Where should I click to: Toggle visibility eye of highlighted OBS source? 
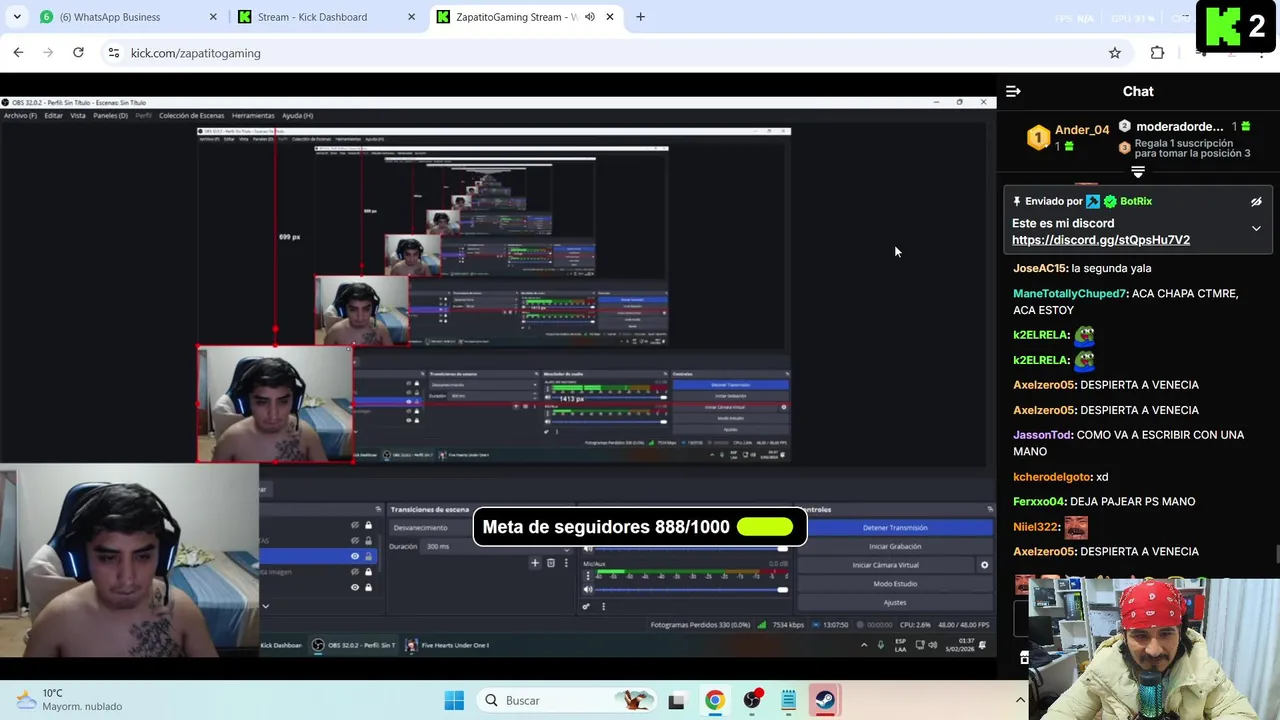355,556
